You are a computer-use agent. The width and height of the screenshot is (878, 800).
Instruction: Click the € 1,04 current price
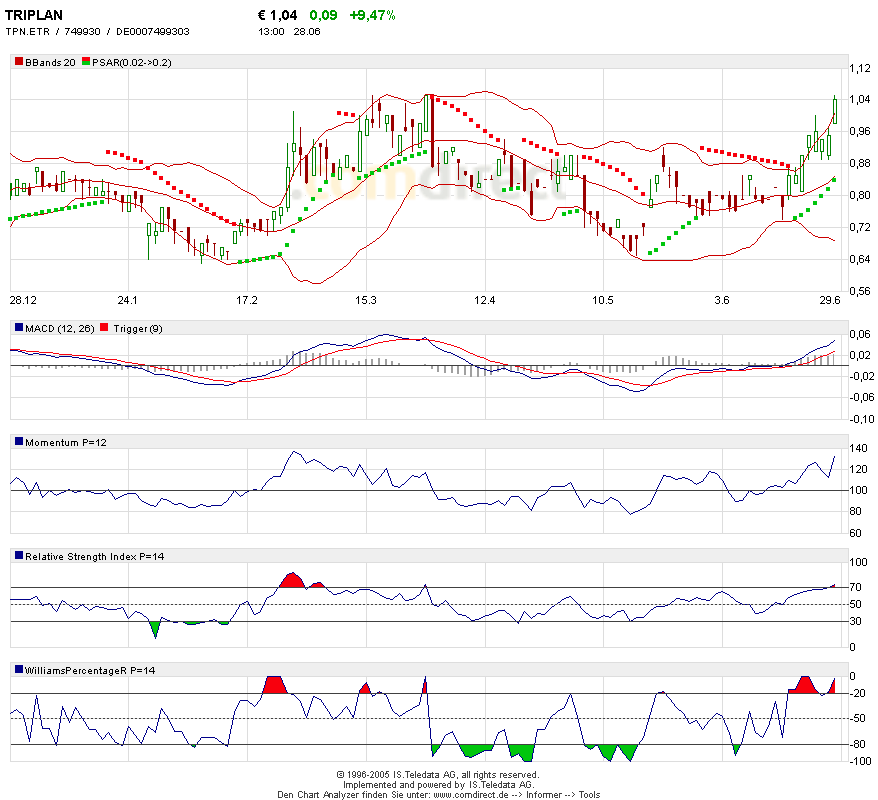[x=277, y=15]
